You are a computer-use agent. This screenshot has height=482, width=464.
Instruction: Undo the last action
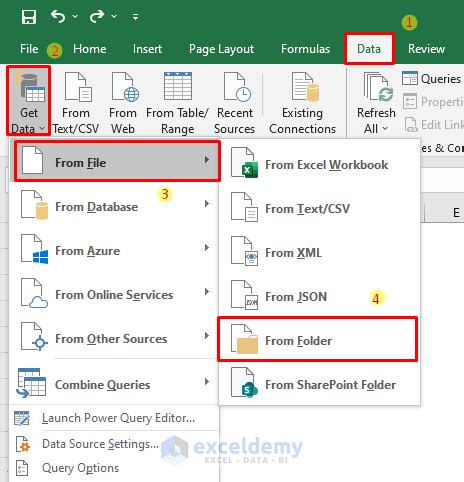tap(57, 16)
